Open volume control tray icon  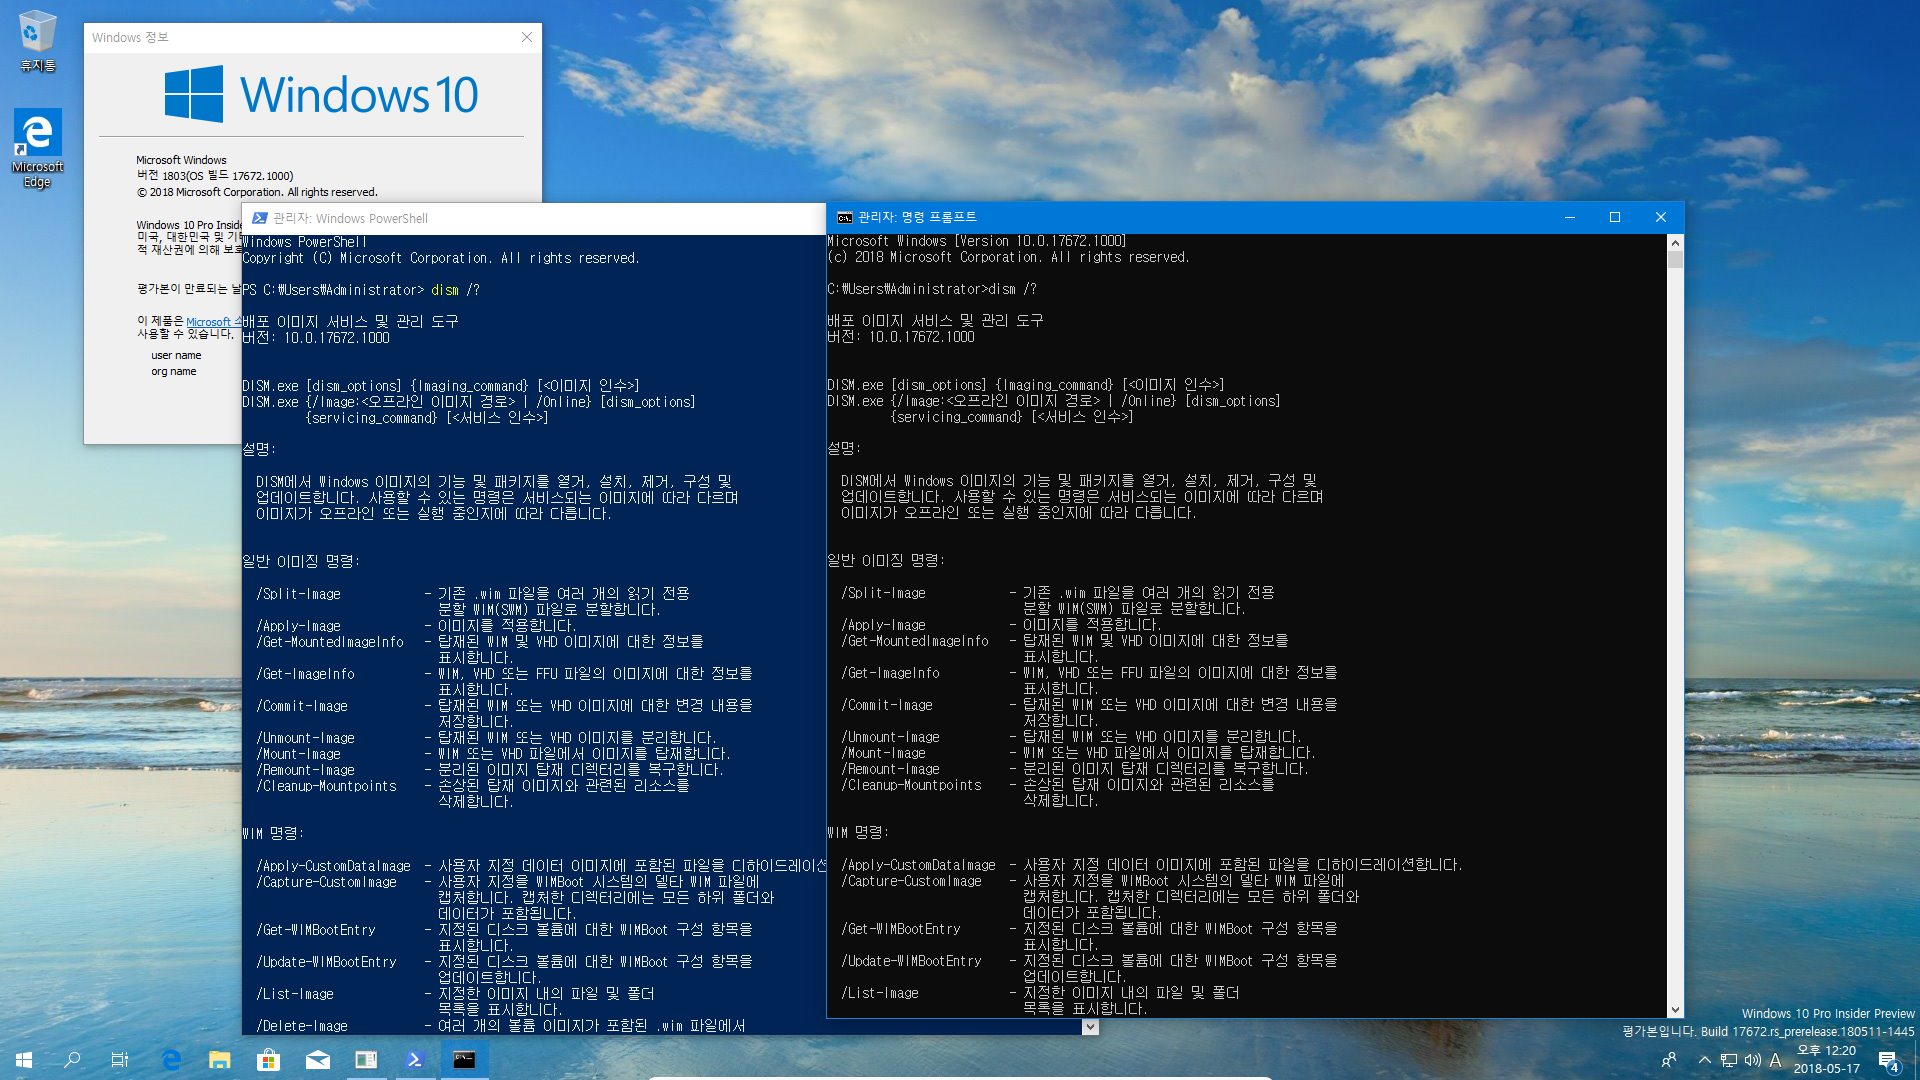[1752, 1060]
